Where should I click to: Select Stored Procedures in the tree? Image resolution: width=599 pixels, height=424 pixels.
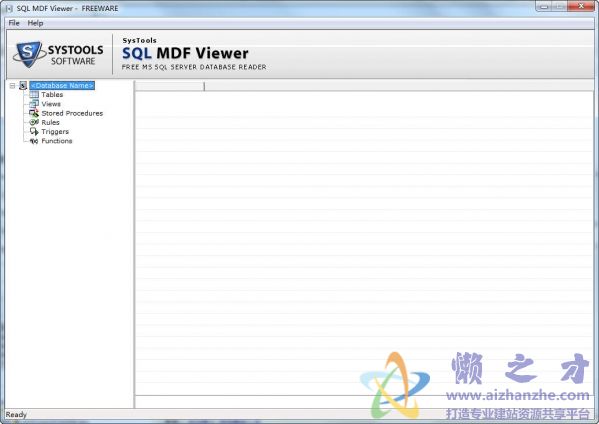tap(72, 113)
